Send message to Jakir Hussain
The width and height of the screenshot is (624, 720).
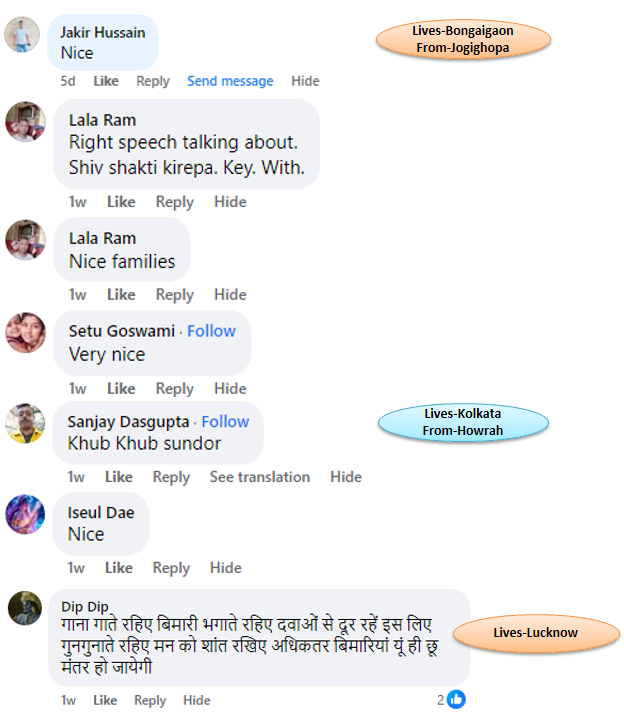click(x=230, y=81)
